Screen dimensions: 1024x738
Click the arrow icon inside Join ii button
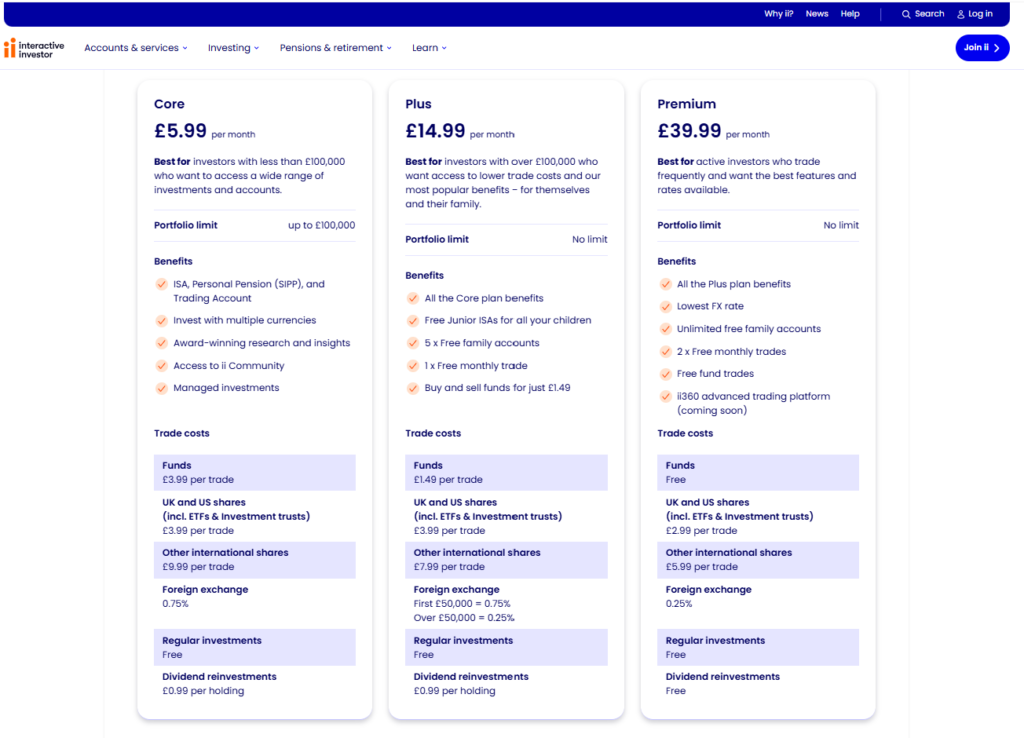996,47
